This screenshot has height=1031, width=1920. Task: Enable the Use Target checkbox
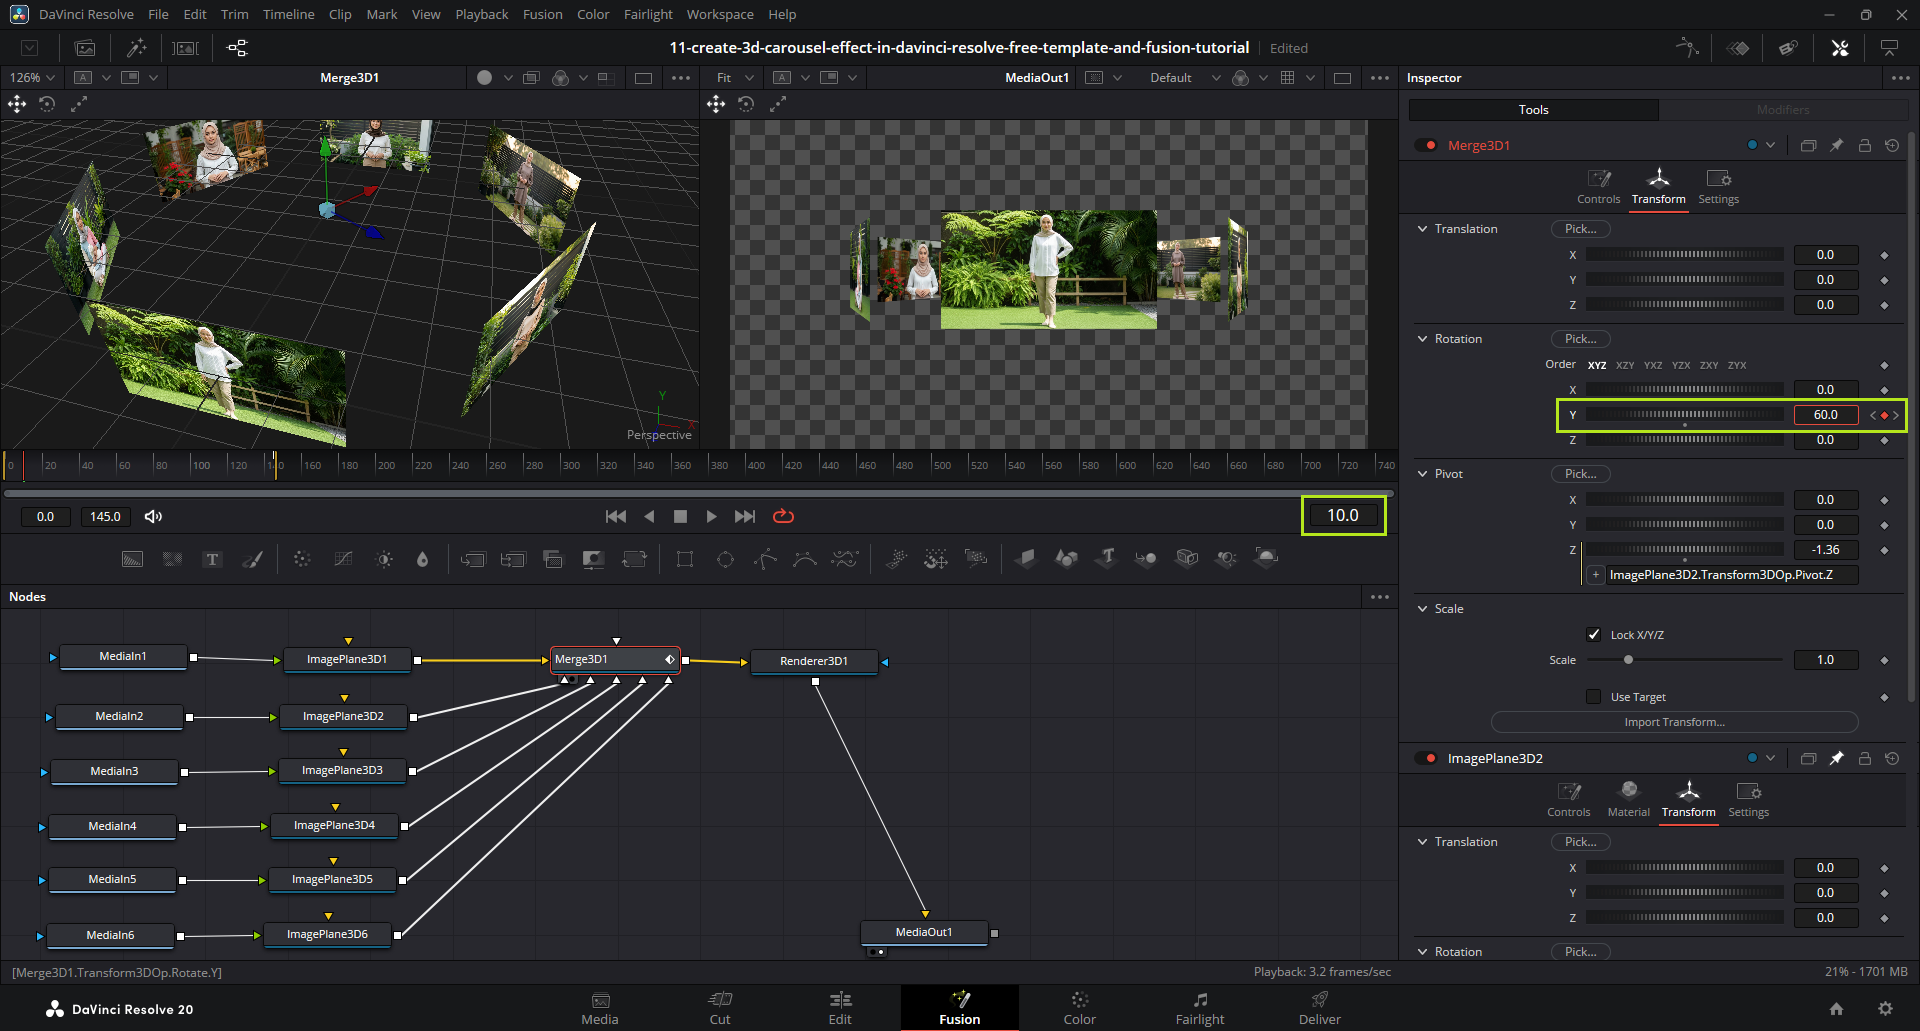[x=1594, y=697]
